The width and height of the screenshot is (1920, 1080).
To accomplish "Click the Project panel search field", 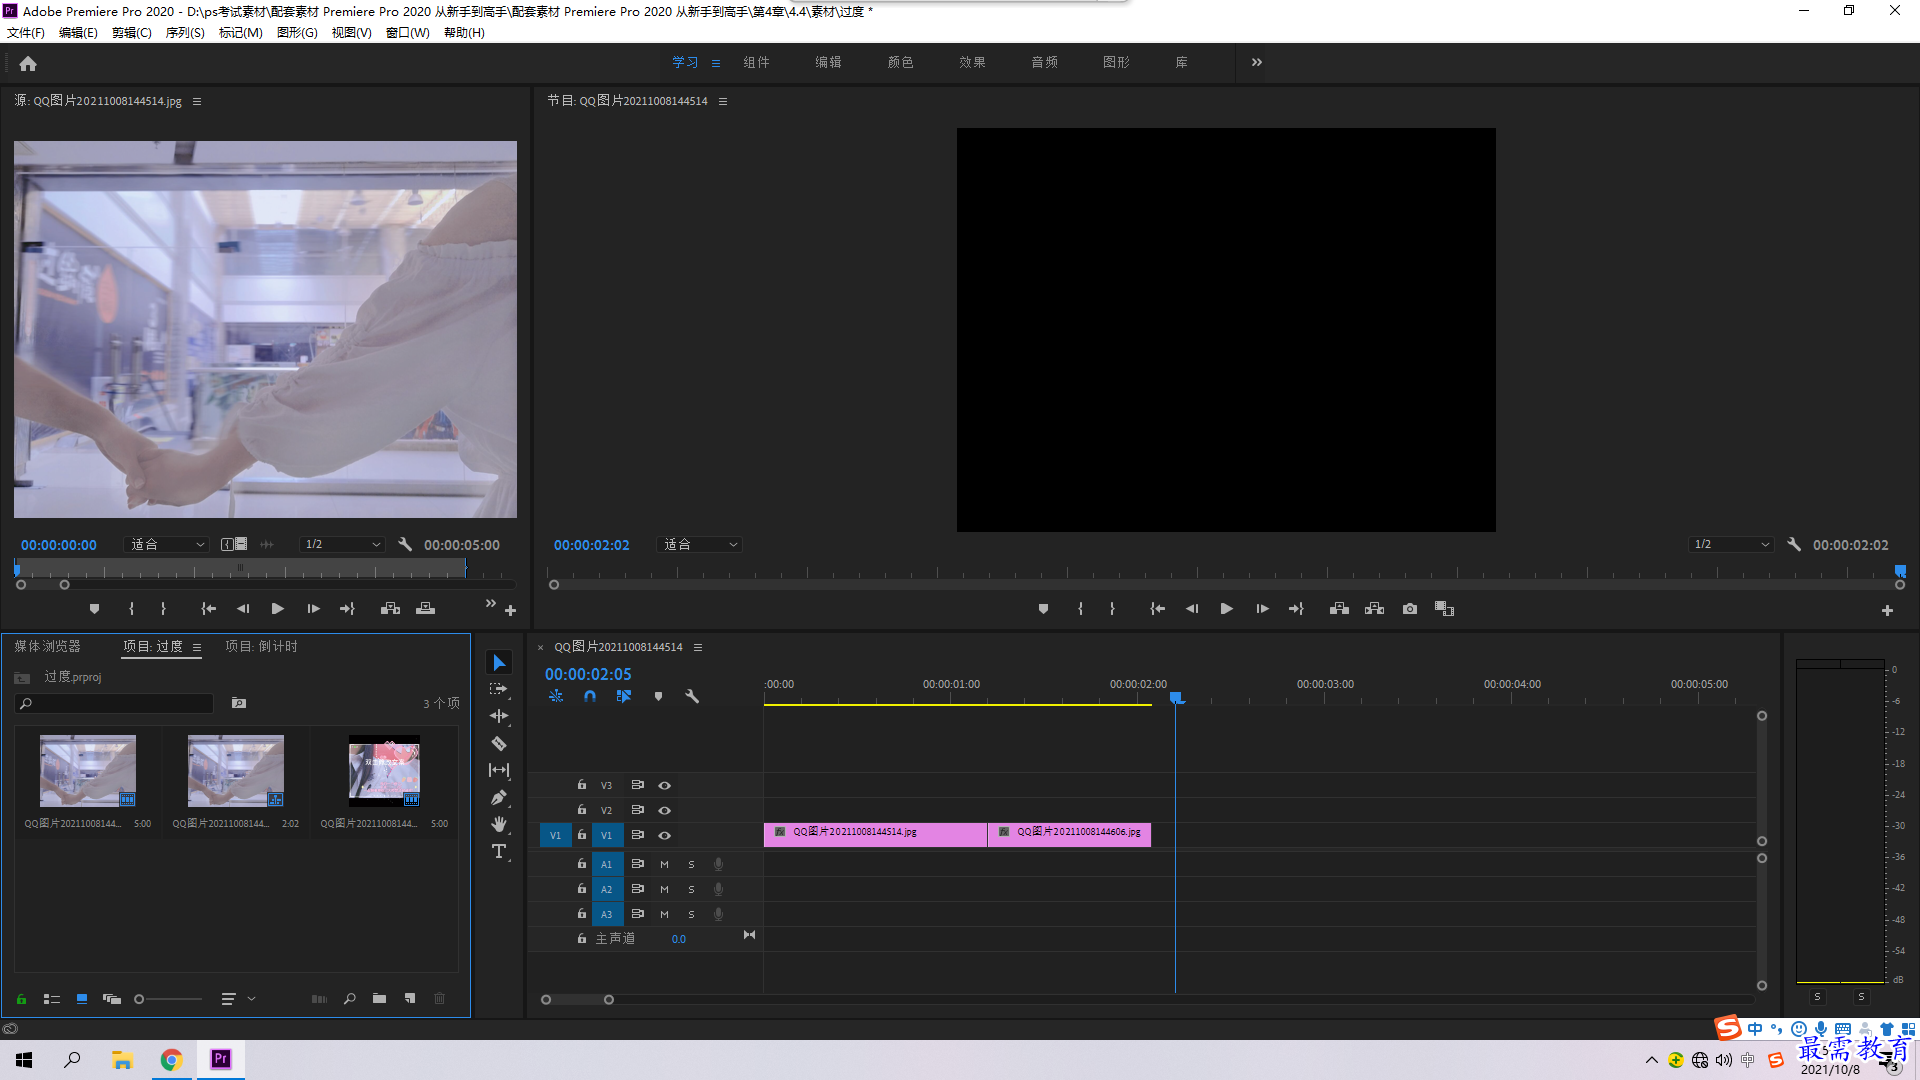I will click(x=115, y=704).
